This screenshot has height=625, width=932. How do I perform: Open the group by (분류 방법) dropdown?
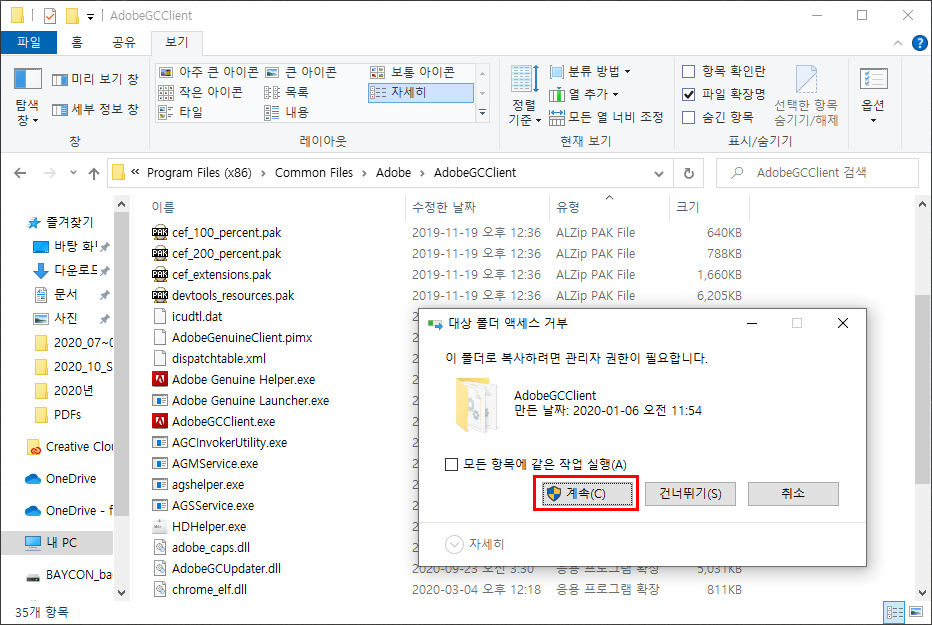point(590,72)
